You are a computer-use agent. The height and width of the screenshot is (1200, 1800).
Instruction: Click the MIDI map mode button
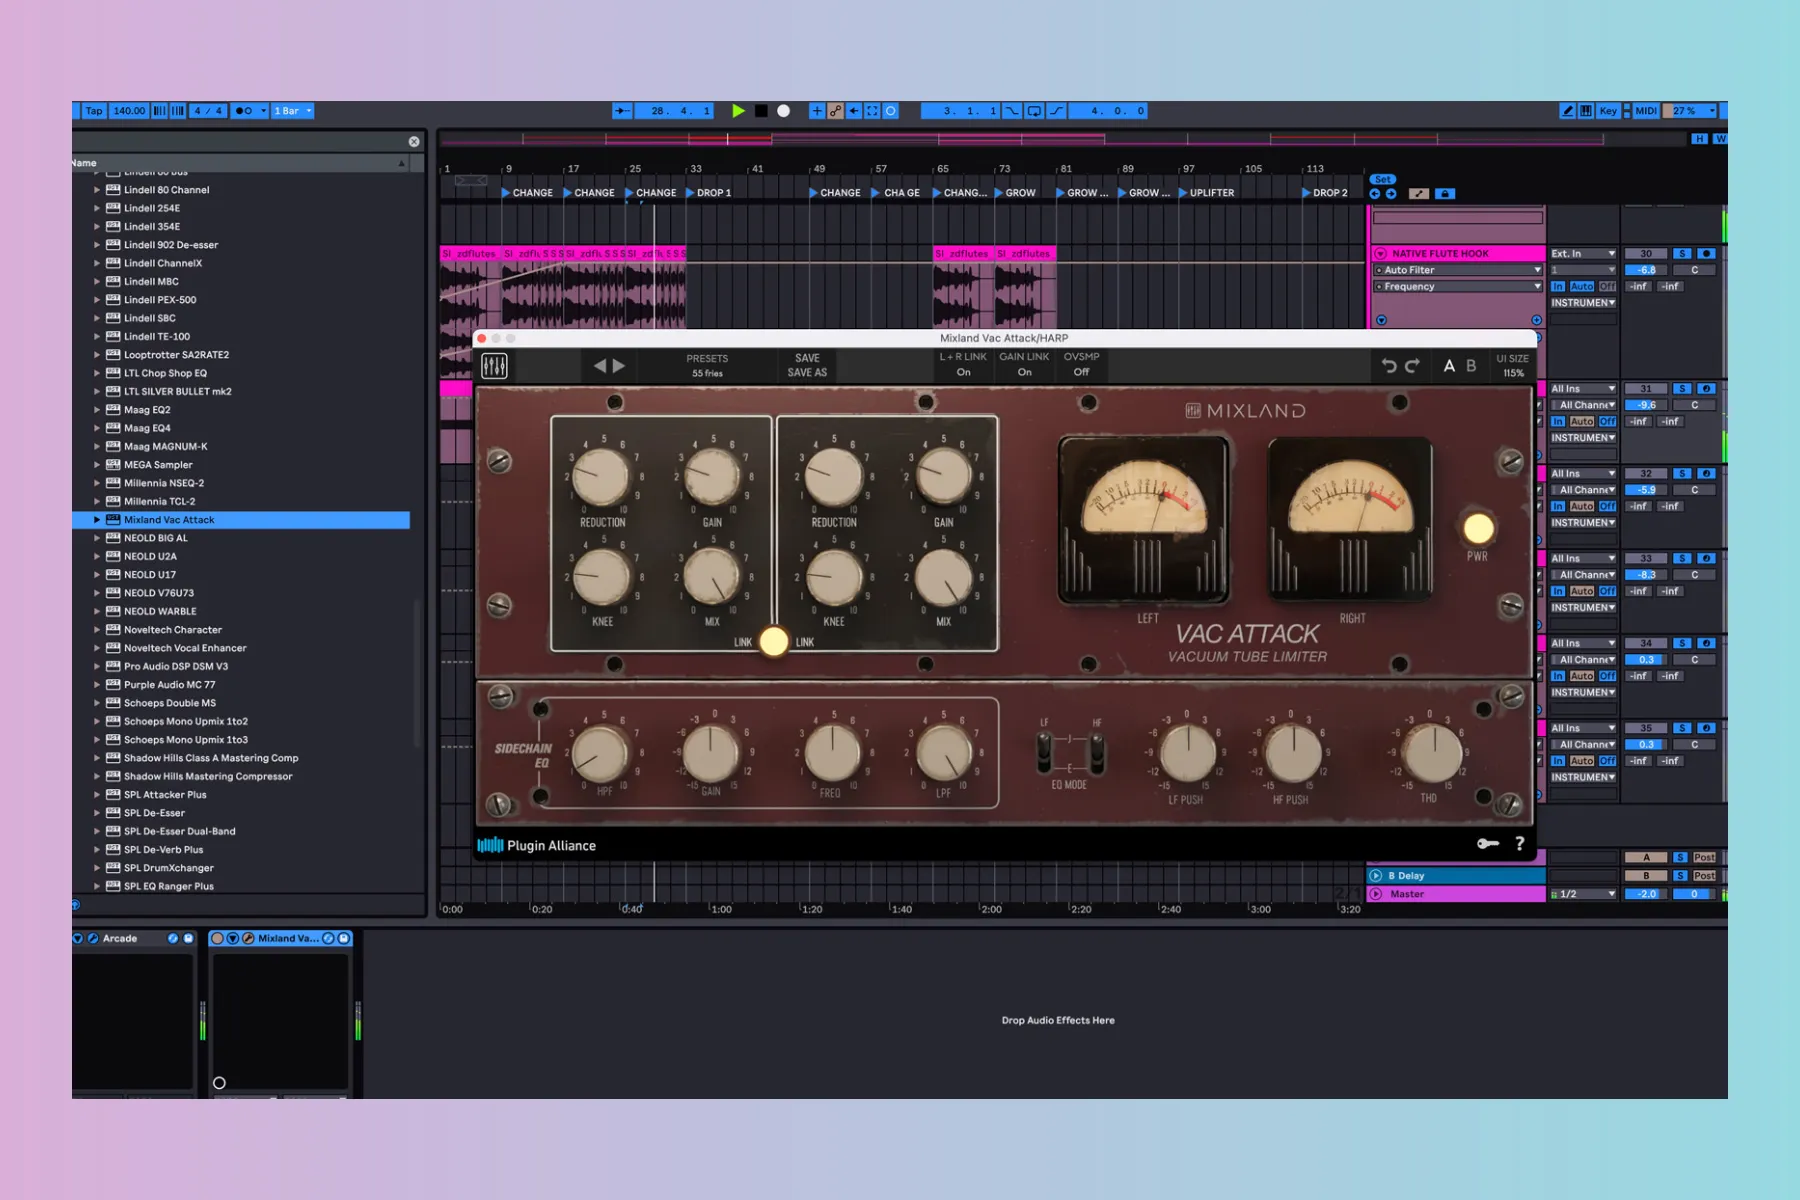coord(1646,111)
